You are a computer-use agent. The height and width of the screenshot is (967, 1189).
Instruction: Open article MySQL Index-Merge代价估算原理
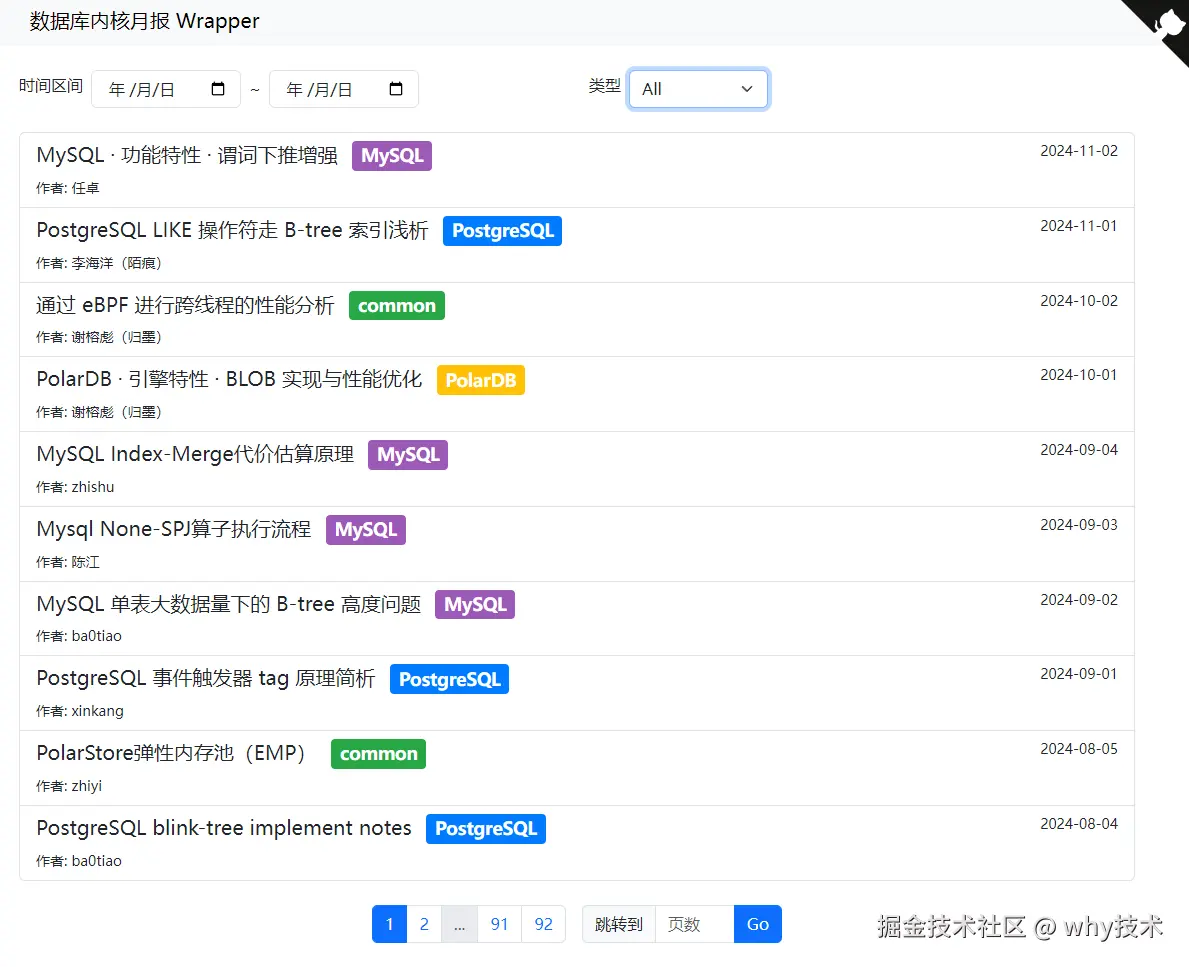[x=195, y=454]
